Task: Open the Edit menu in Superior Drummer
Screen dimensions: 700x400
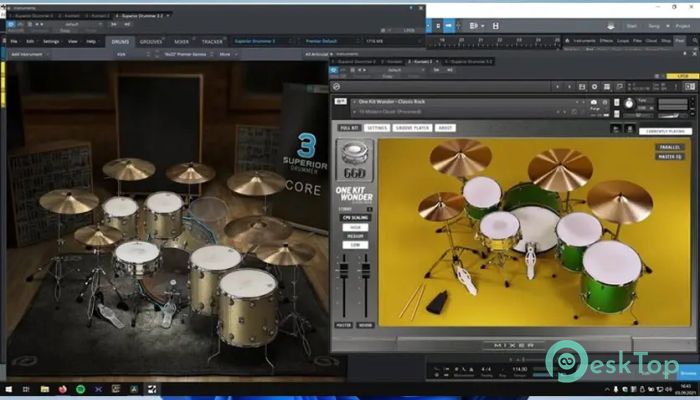Action: [x=30, y=42]
